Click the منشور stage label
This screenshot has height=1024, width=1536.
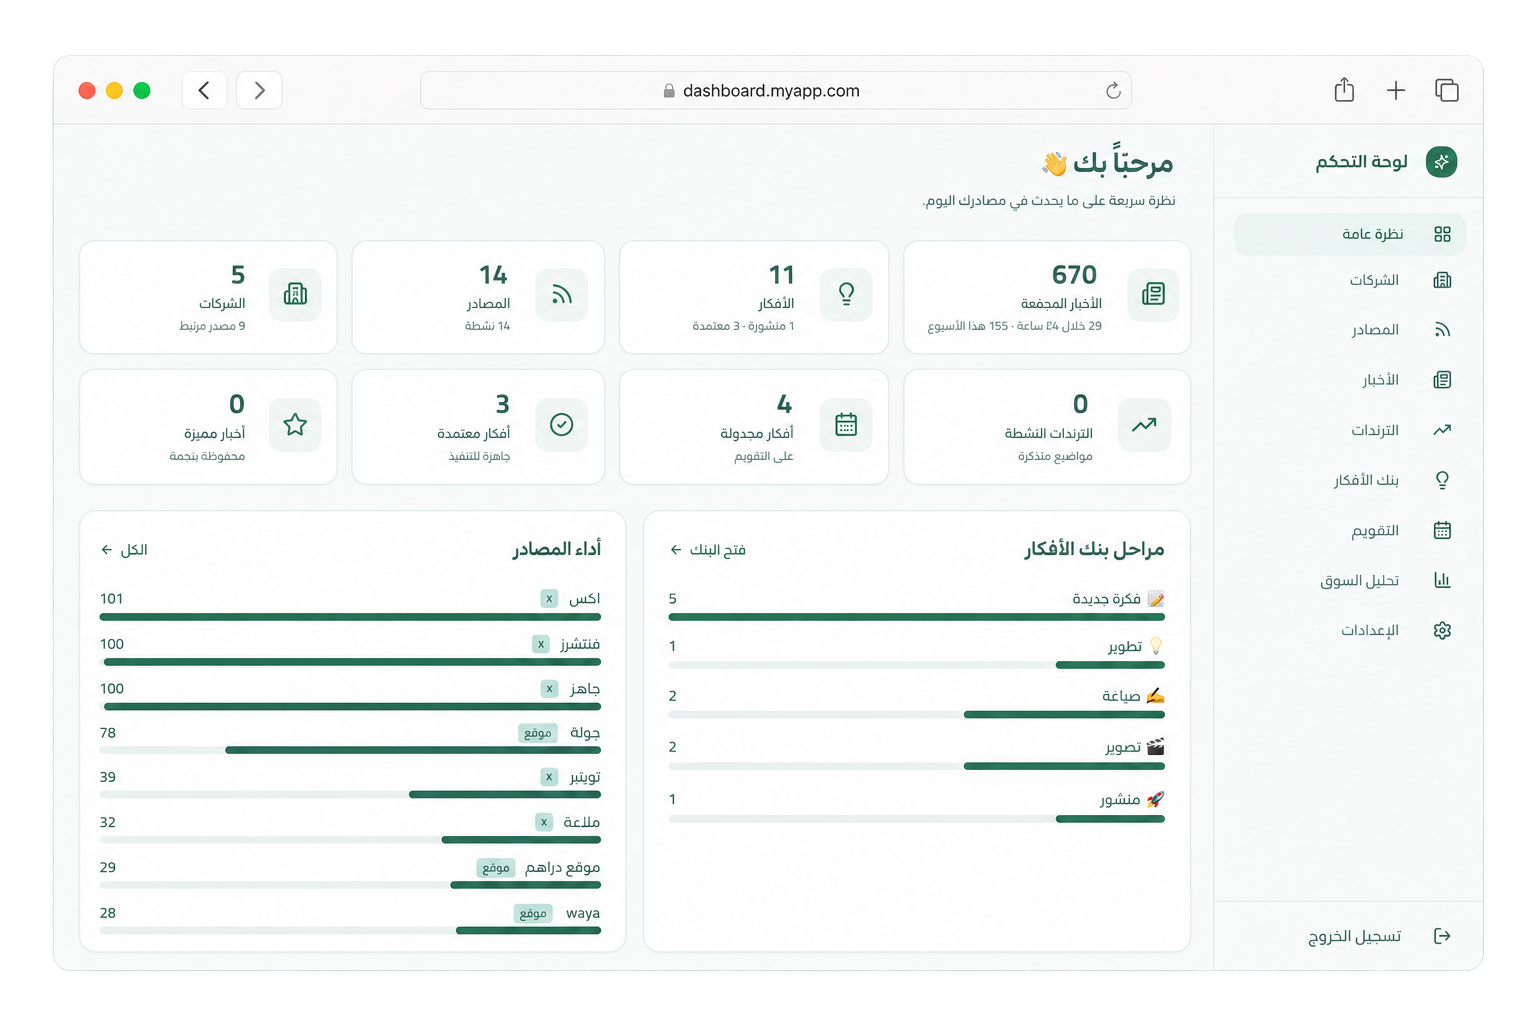1120,799
